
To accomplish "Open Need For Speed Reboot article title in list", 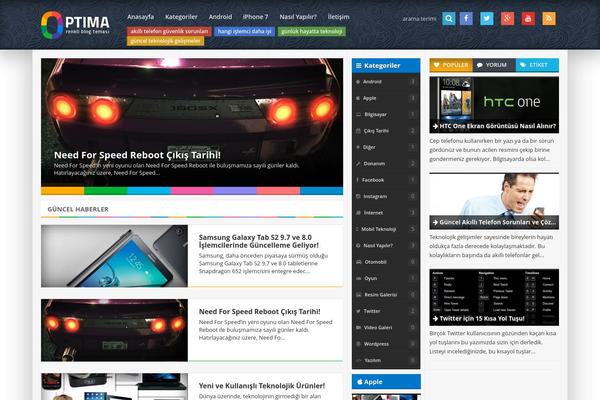I will click(259, 312).
